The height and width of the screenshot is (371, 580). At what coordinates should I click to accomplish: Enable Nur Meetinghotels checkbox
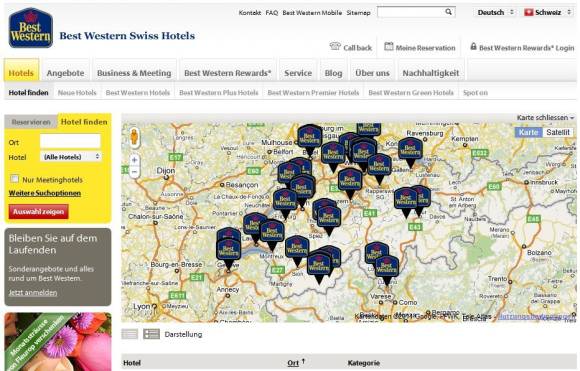tap(14, 179)
